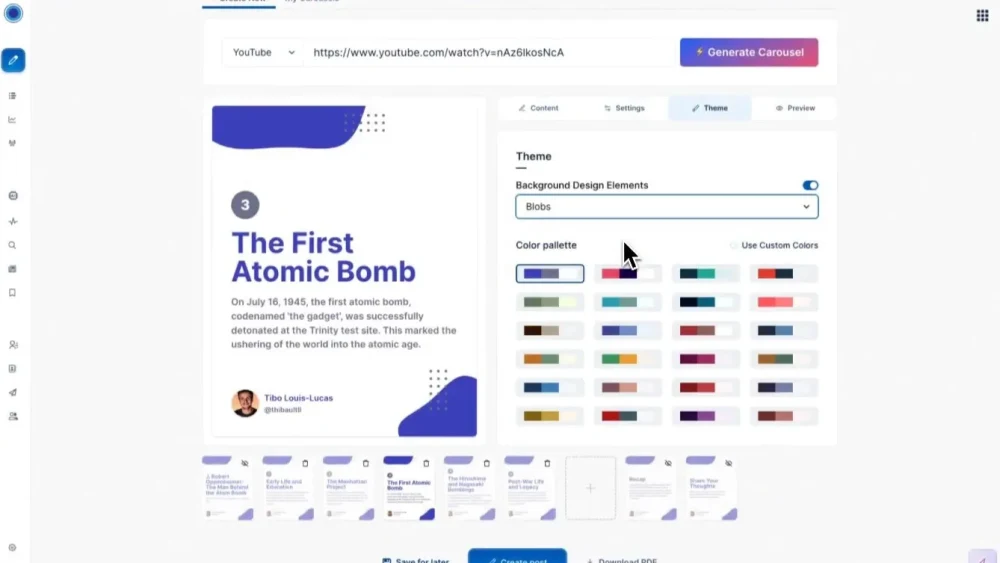The width and height of the screenshot is (1000, 563).
Task: Choose the pink and navy color palette
Action: coord(628,274)
